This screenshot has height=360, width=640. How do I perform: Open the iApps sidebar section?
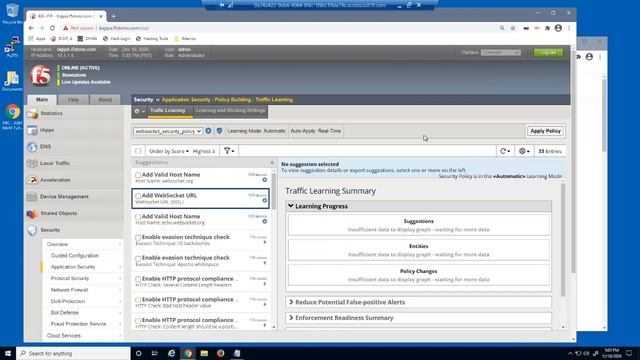47,130
